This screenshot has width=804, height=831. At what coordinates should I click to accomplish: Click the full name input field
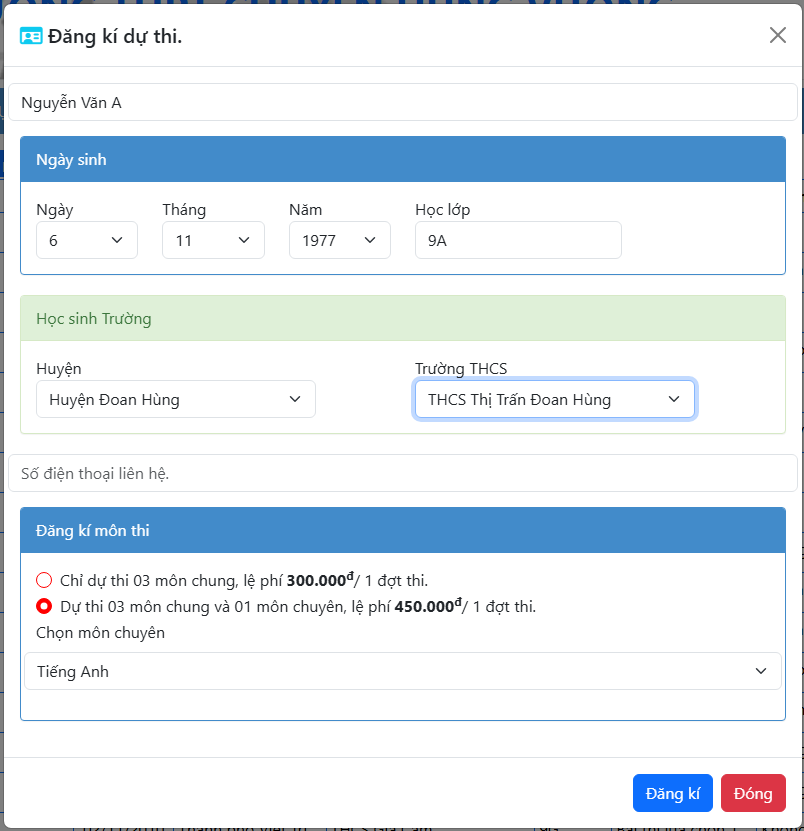tap(402, 102)
